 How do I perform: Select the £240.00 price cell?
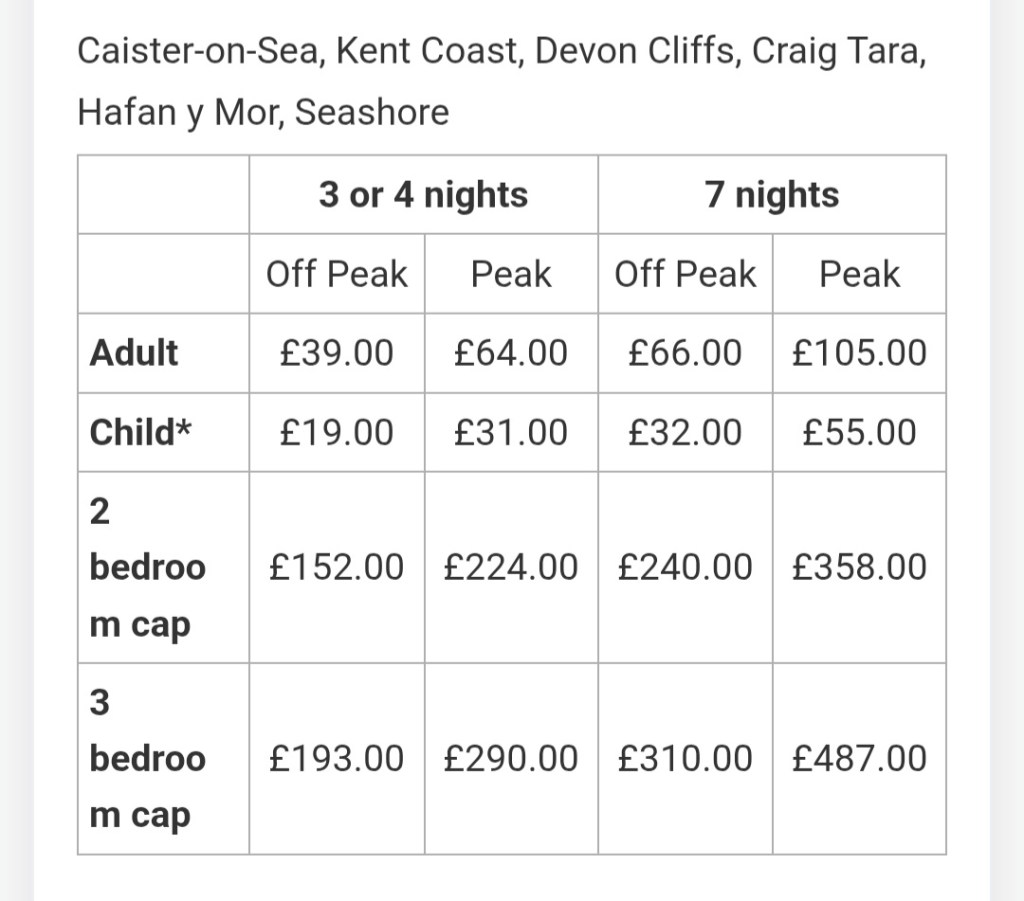pos(685,568)
